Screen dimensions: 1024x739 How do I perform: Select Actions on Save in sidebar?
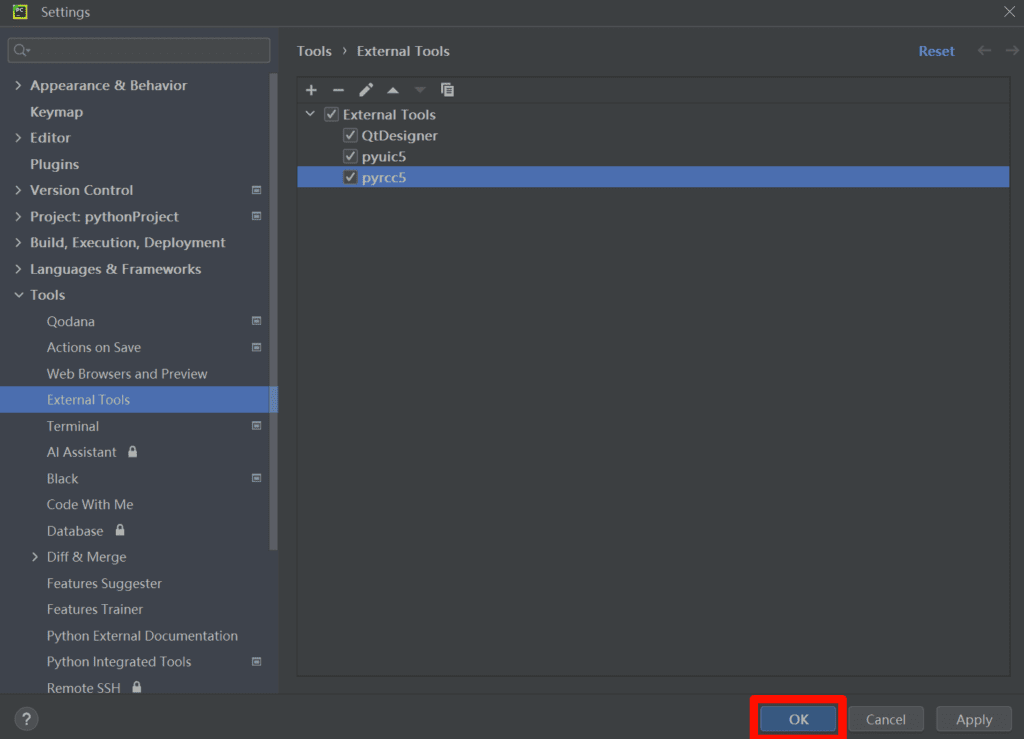click(94, 347)
